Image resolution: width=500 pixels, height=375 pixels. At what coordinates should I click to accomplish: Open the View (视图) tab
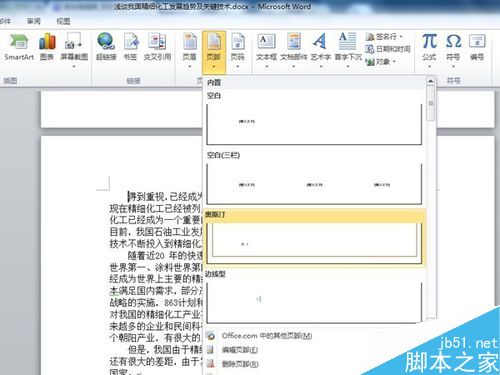63,21
